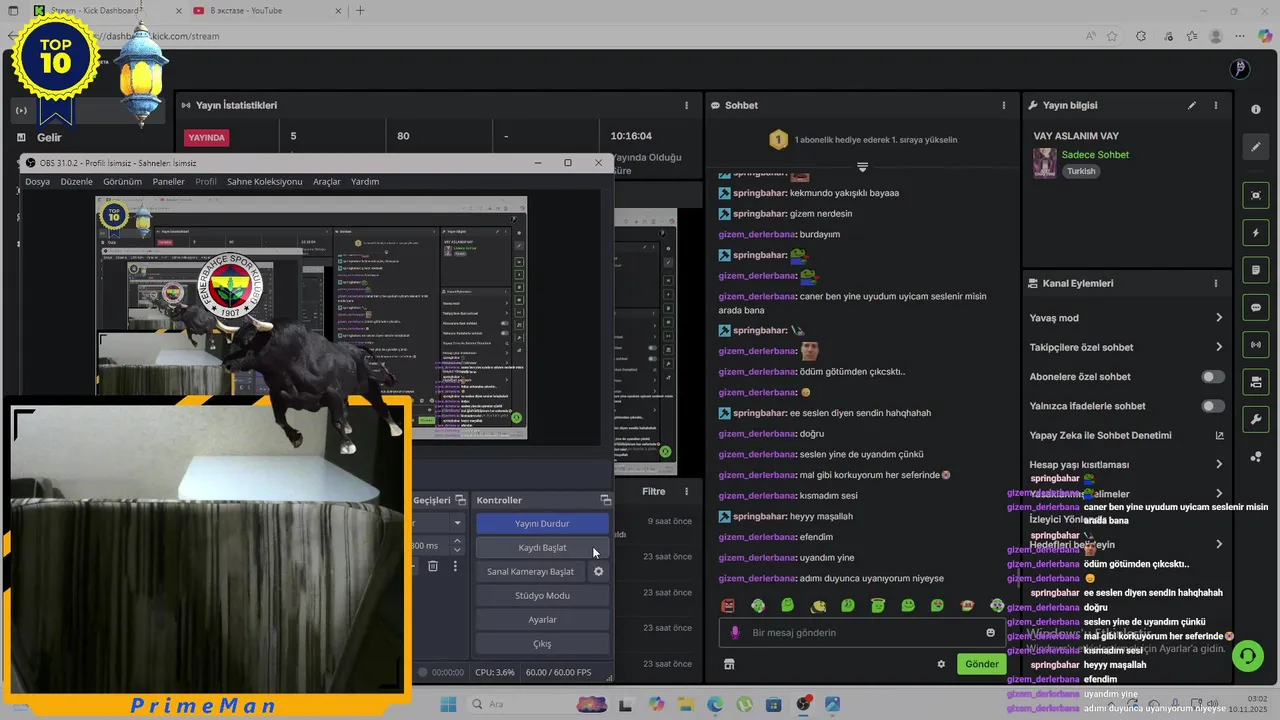This screenshot has height=720, width=1280.
Task: Open three-dot menu beside Filtre
Action: (x=686, y=491)
